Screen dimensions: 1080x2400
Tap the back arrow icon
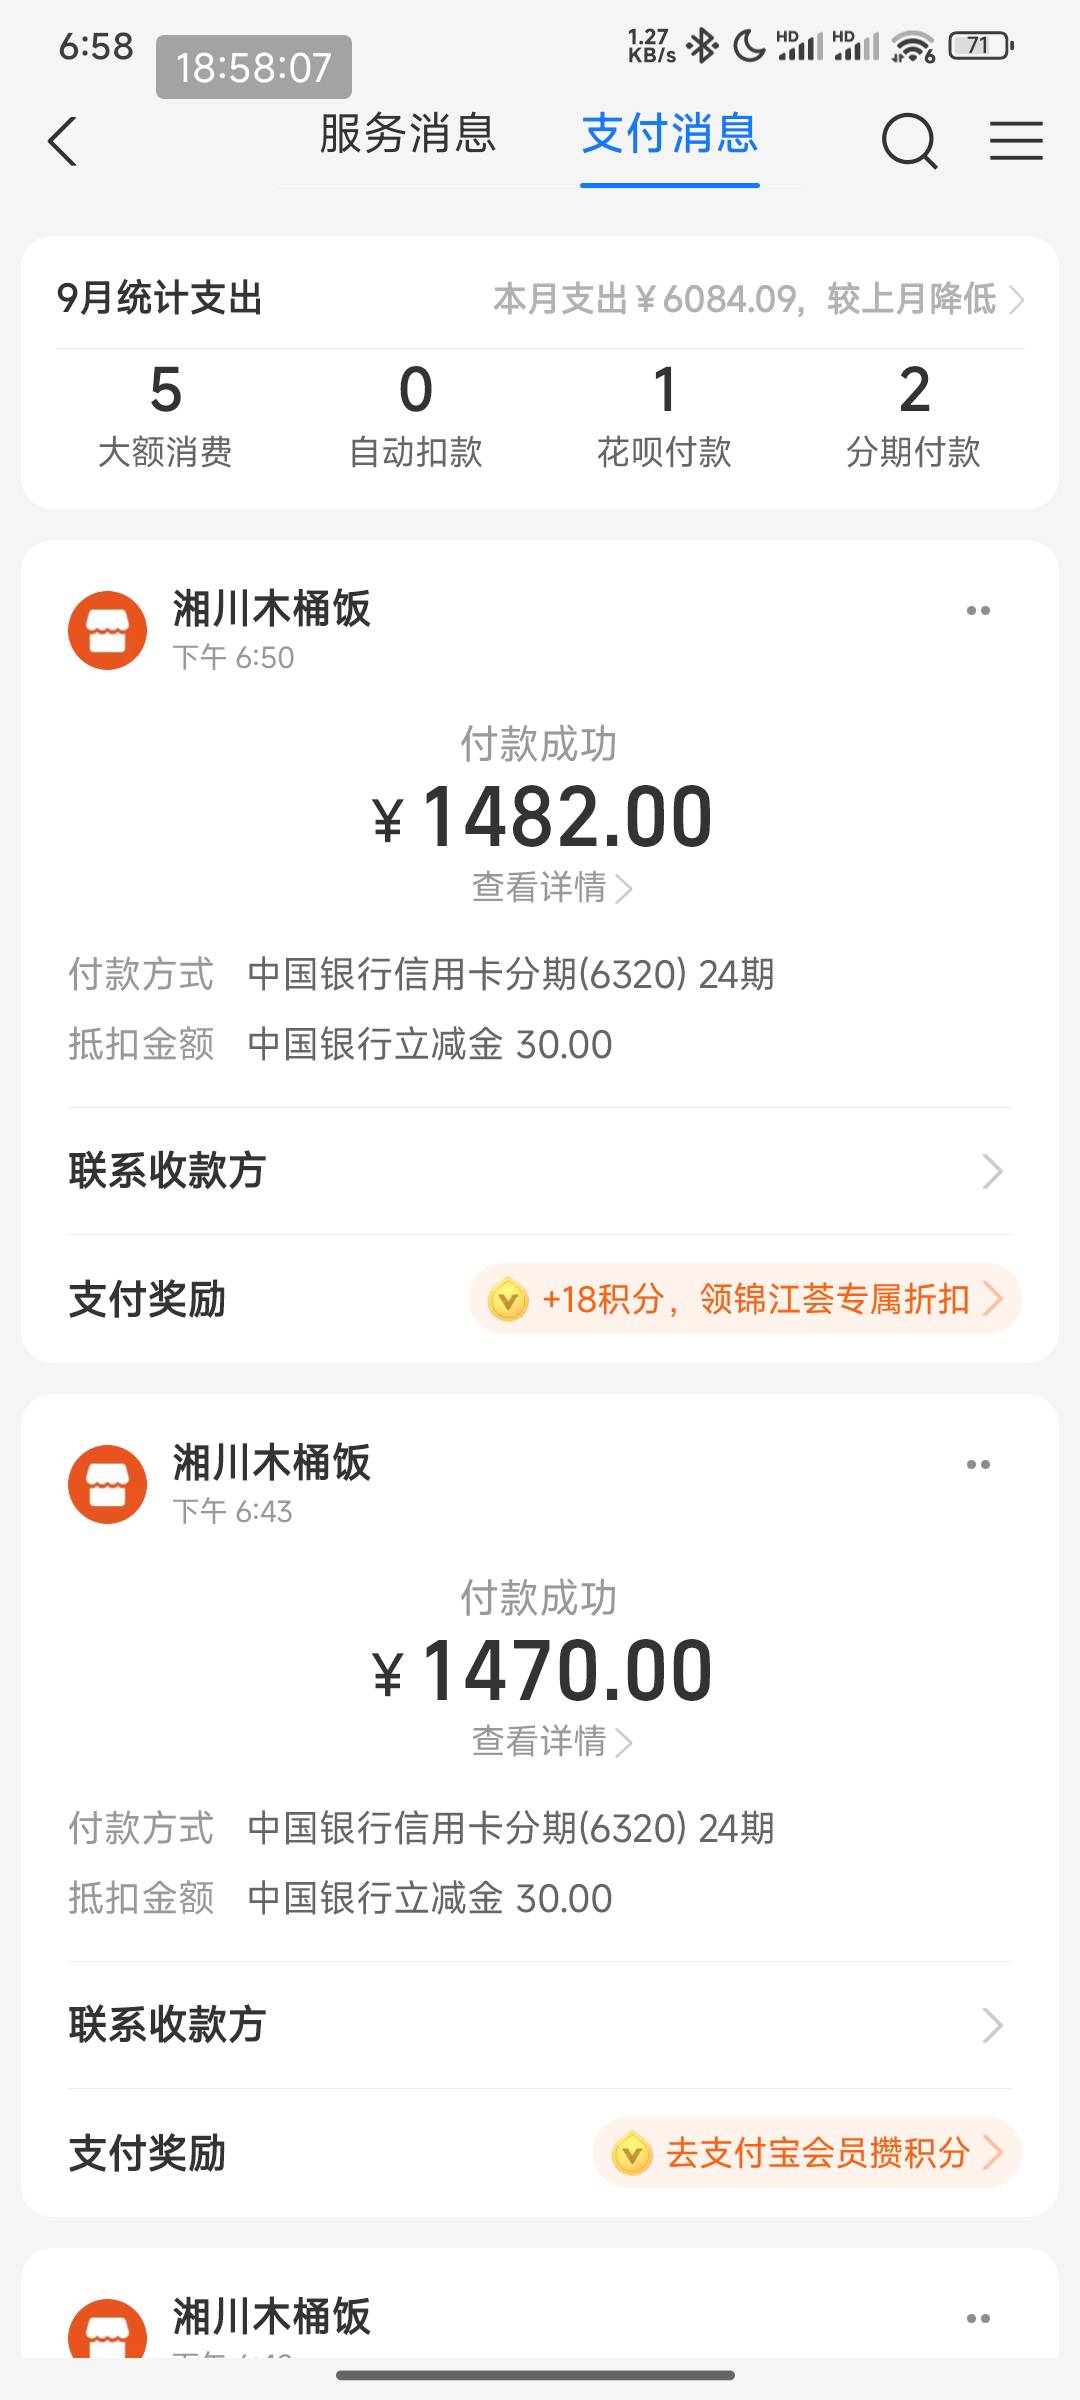tap(62, 141)
